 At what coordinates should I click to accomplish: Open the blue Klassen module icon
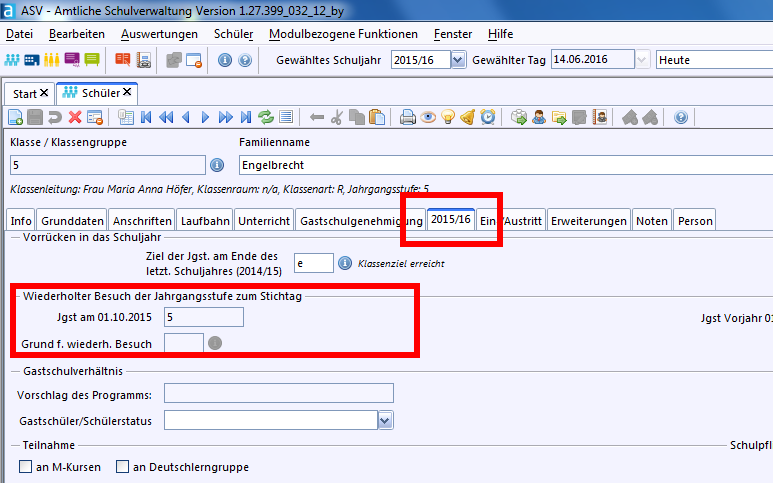point(32,60)
